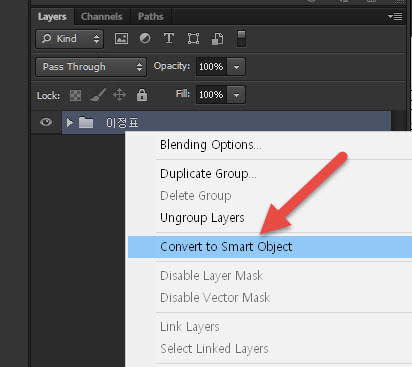Select the 이정표 group name
Screen dimensions: 412x367
(x=122, y=123)
